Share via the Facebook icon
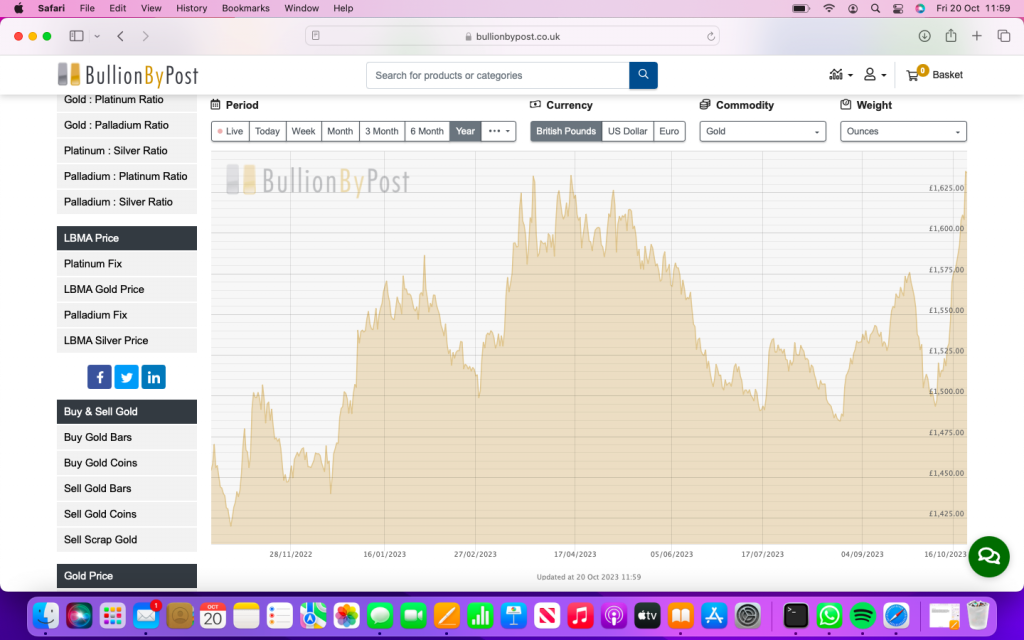Screen dimensions: 1024x640 [99, 377]
